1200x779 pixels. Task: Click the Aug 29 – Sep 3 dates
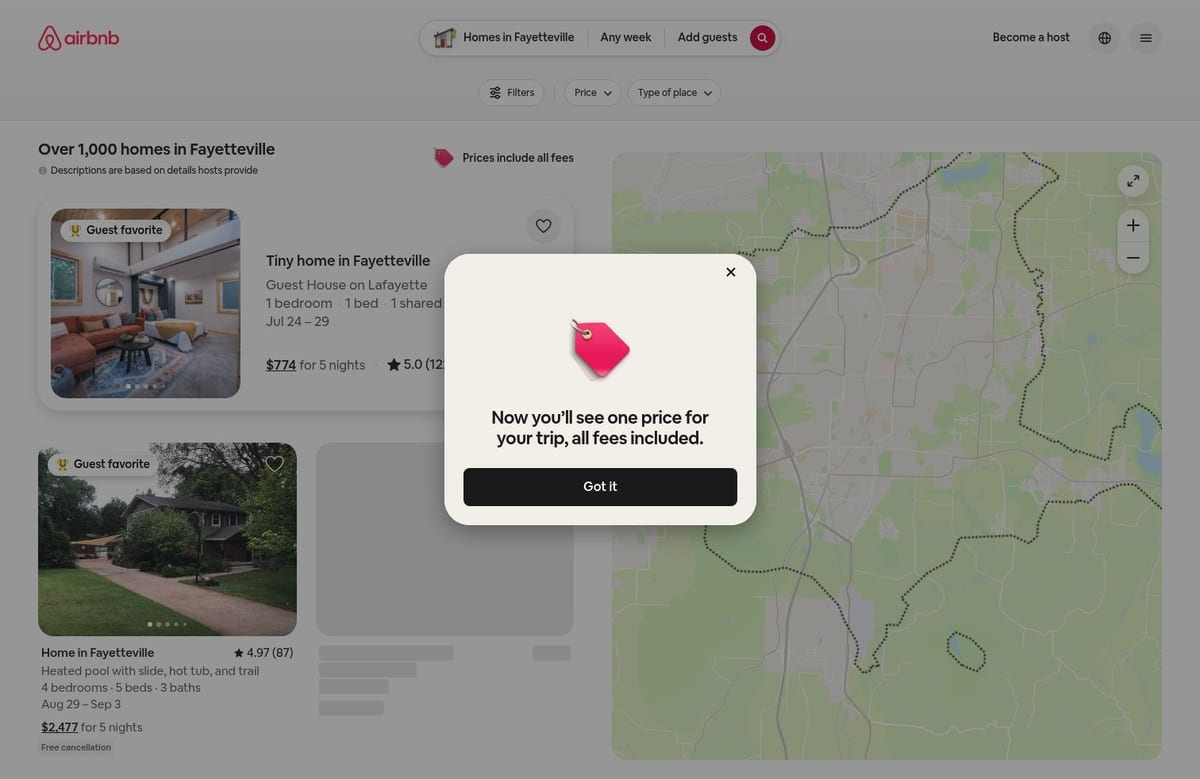(81, 704)
